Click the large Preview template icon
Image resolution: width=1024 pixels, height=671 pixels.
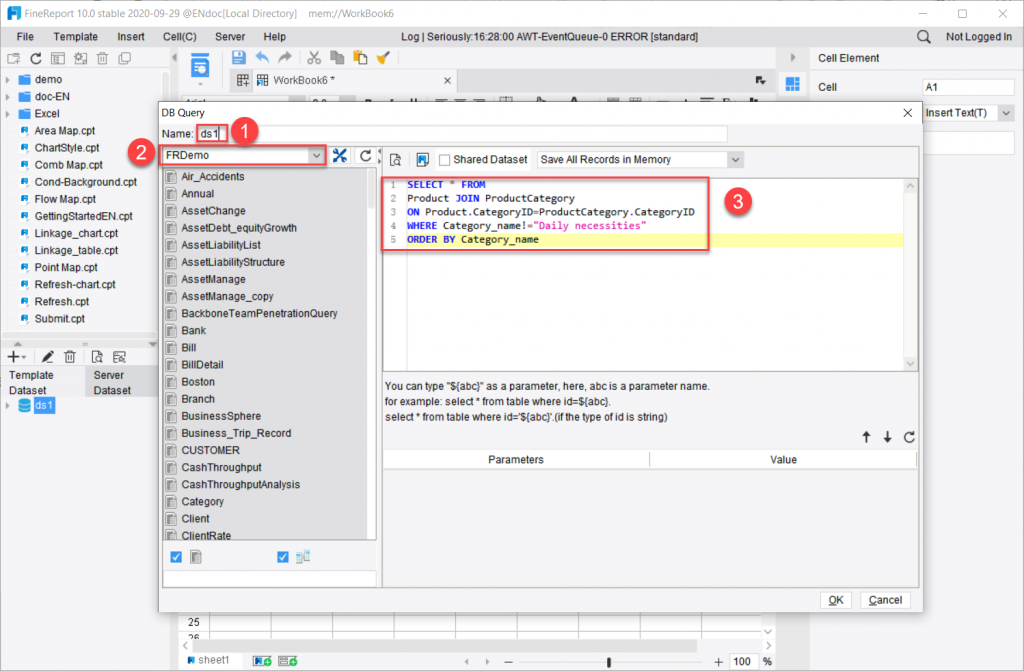click(200, 66)
